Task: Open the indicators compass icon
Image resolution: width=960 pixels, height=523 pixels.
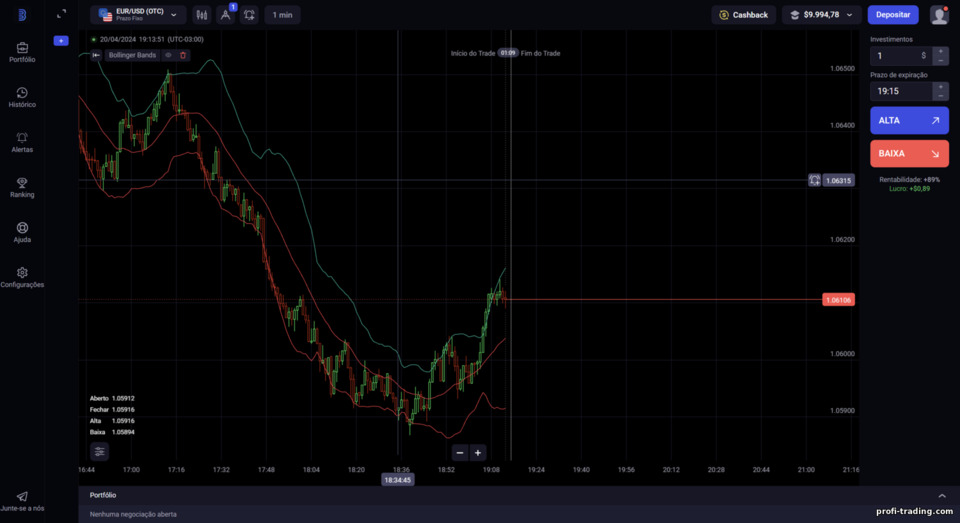Action: [225, 15]
